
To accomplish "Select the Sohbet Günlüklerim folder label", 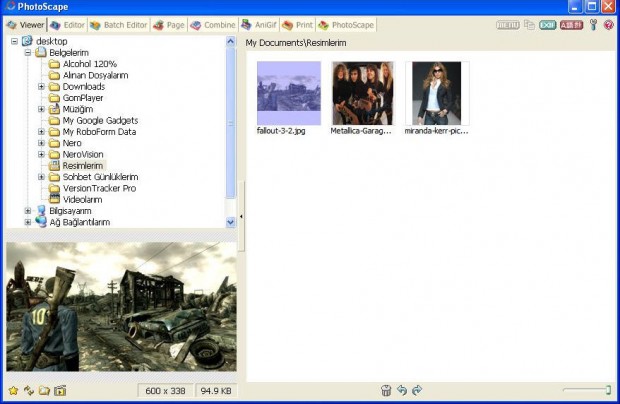I will [x=100, y=177].
